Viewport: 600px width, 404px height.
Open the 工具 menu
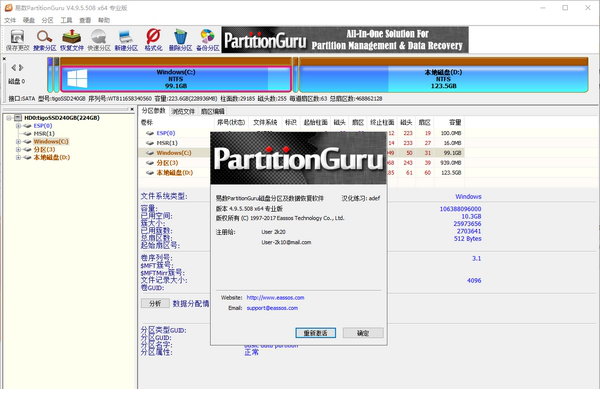[x=66, y=20]
